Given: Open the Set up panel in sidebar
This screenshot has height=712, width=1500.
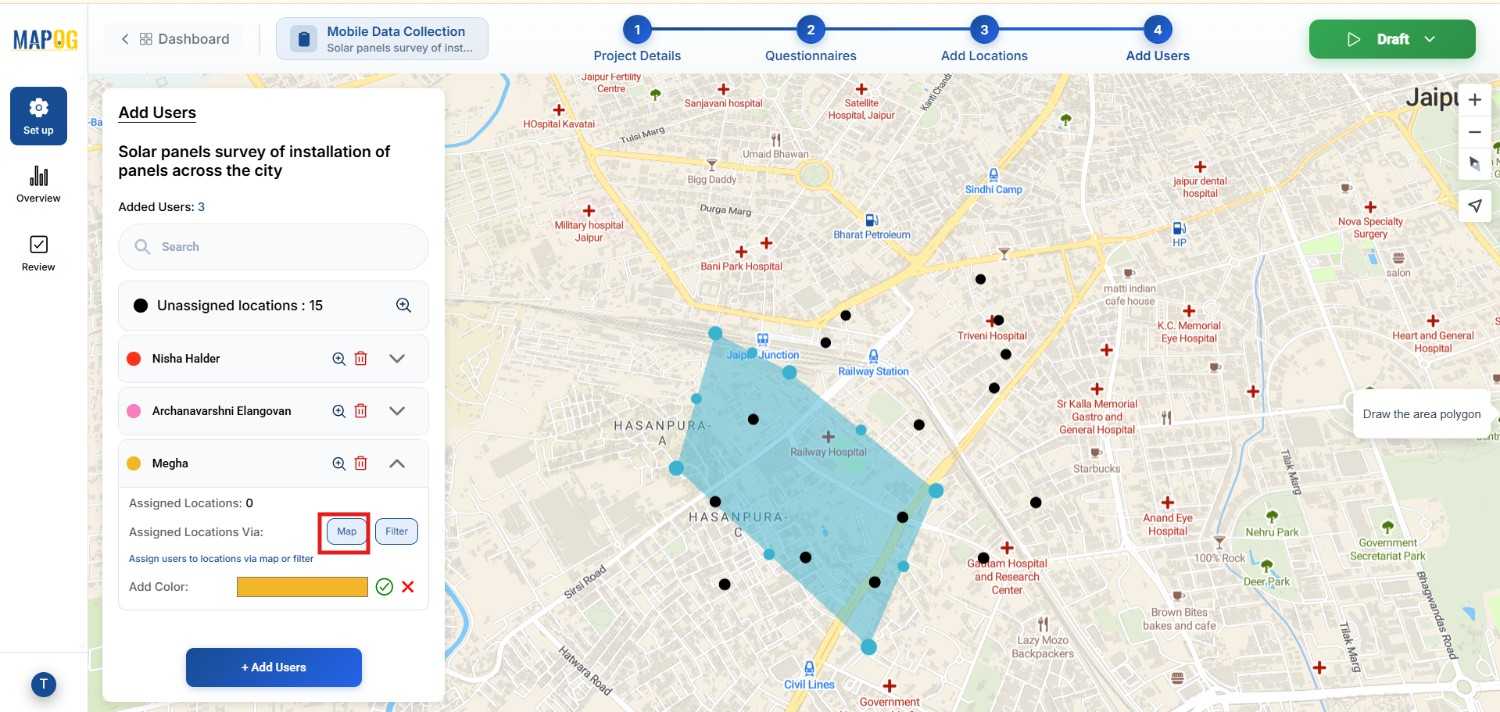Looking at the screenshot, I should point(38,114).
